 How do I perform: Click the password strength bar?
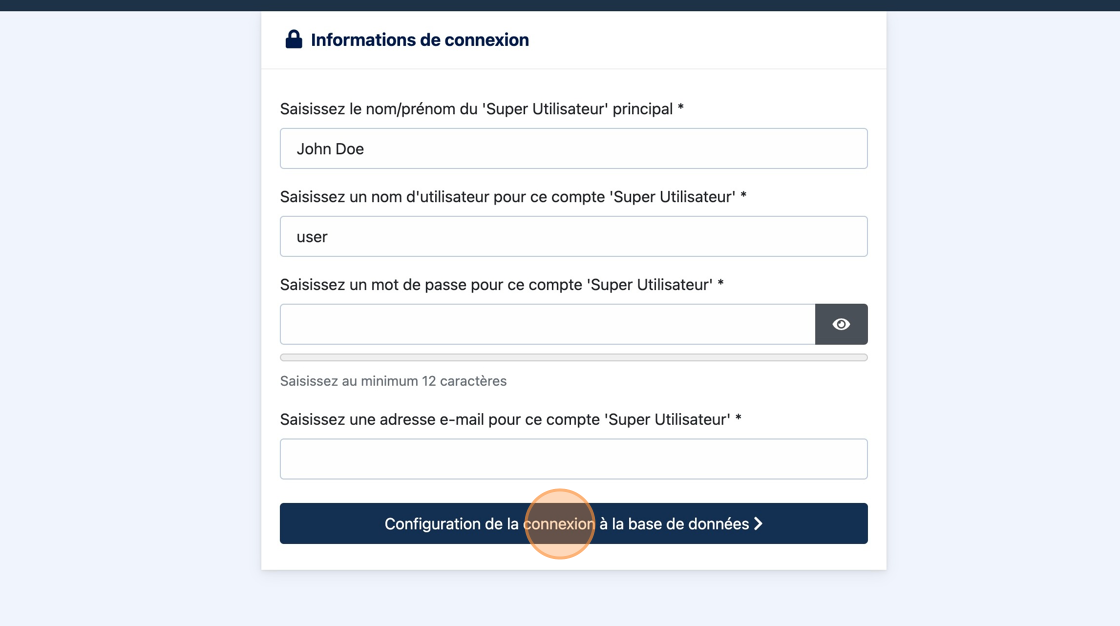click(573, 357)
